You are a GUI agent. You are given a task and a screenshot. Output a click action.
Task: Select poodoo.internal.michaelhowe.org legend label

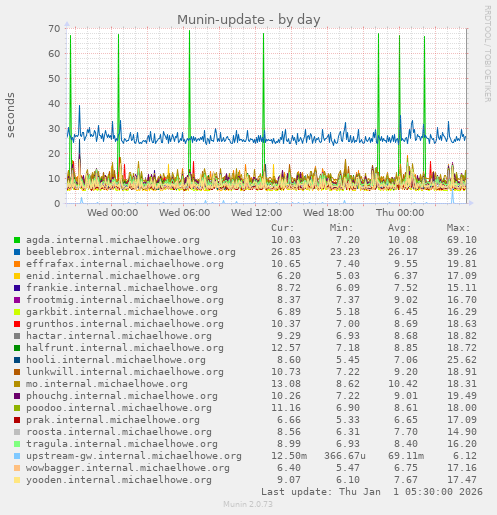119,408
